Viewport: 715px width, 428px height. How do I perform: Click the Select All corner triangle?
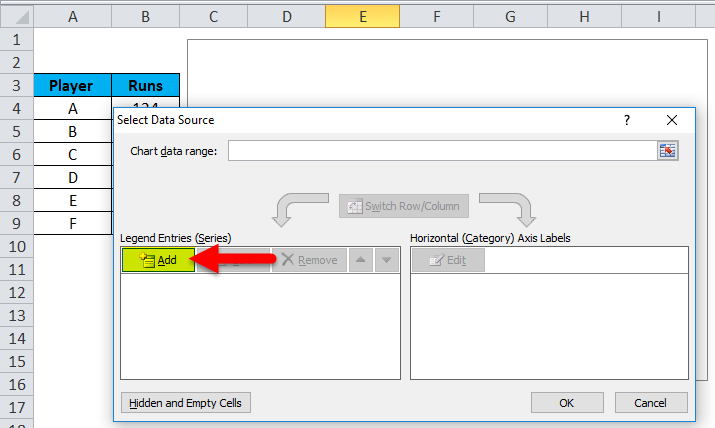click(x=17, y=17)
